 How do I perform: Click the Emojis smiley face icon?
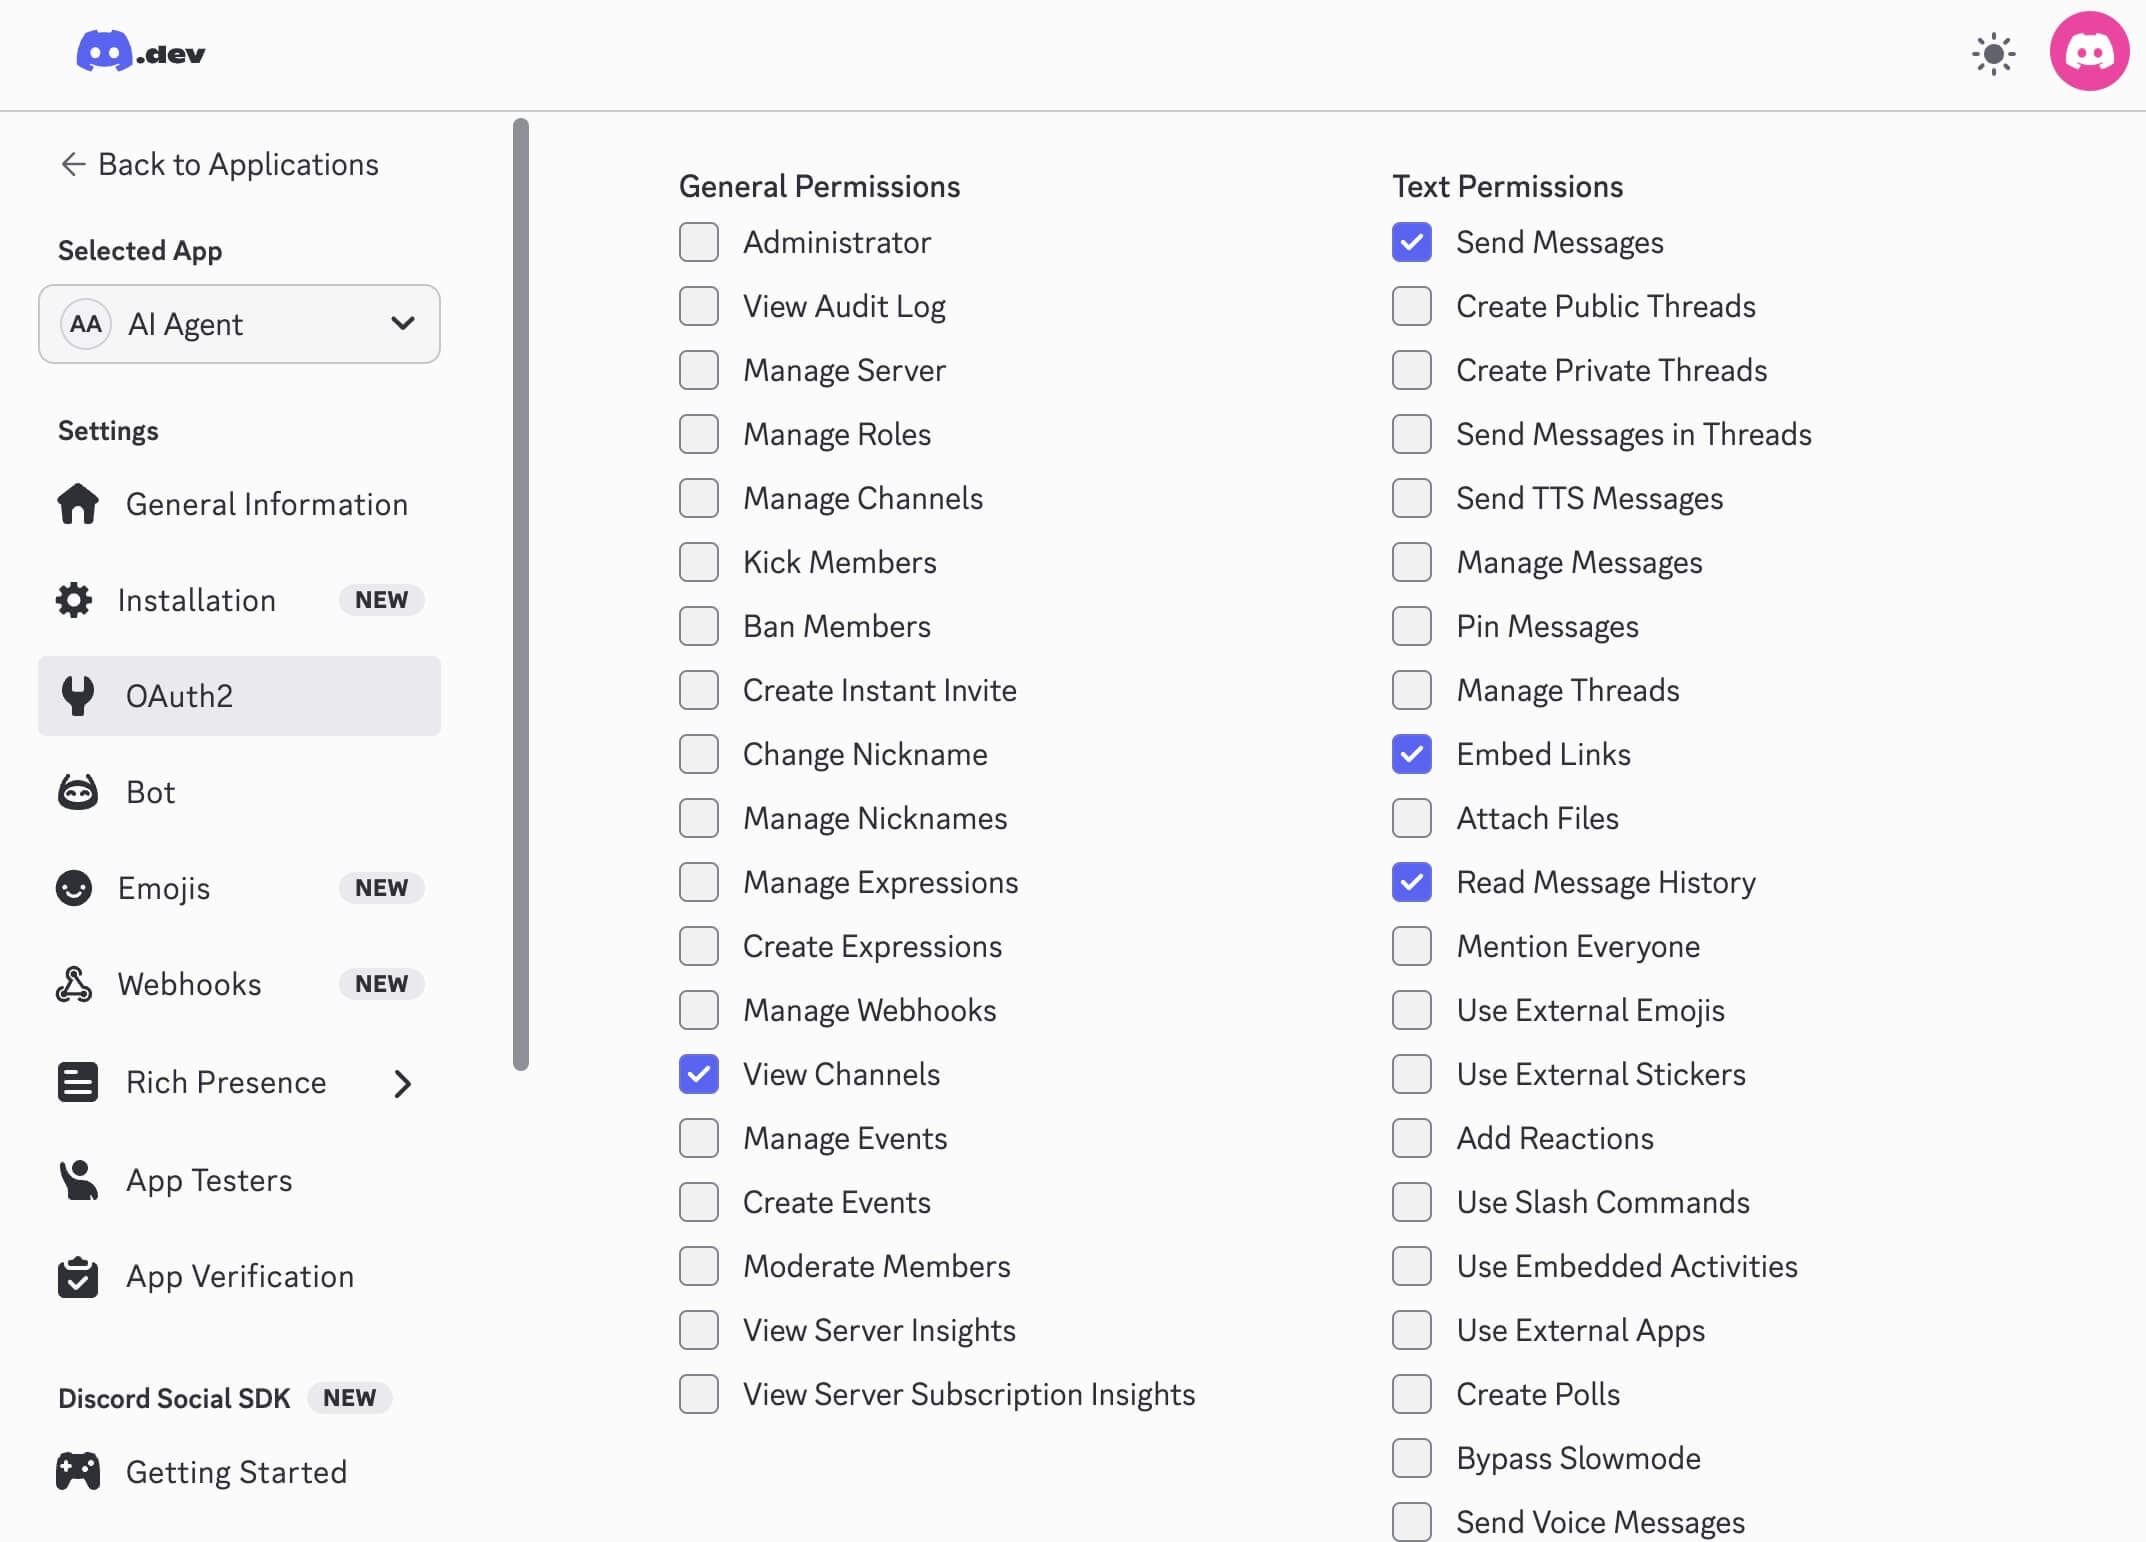[74, 888]
